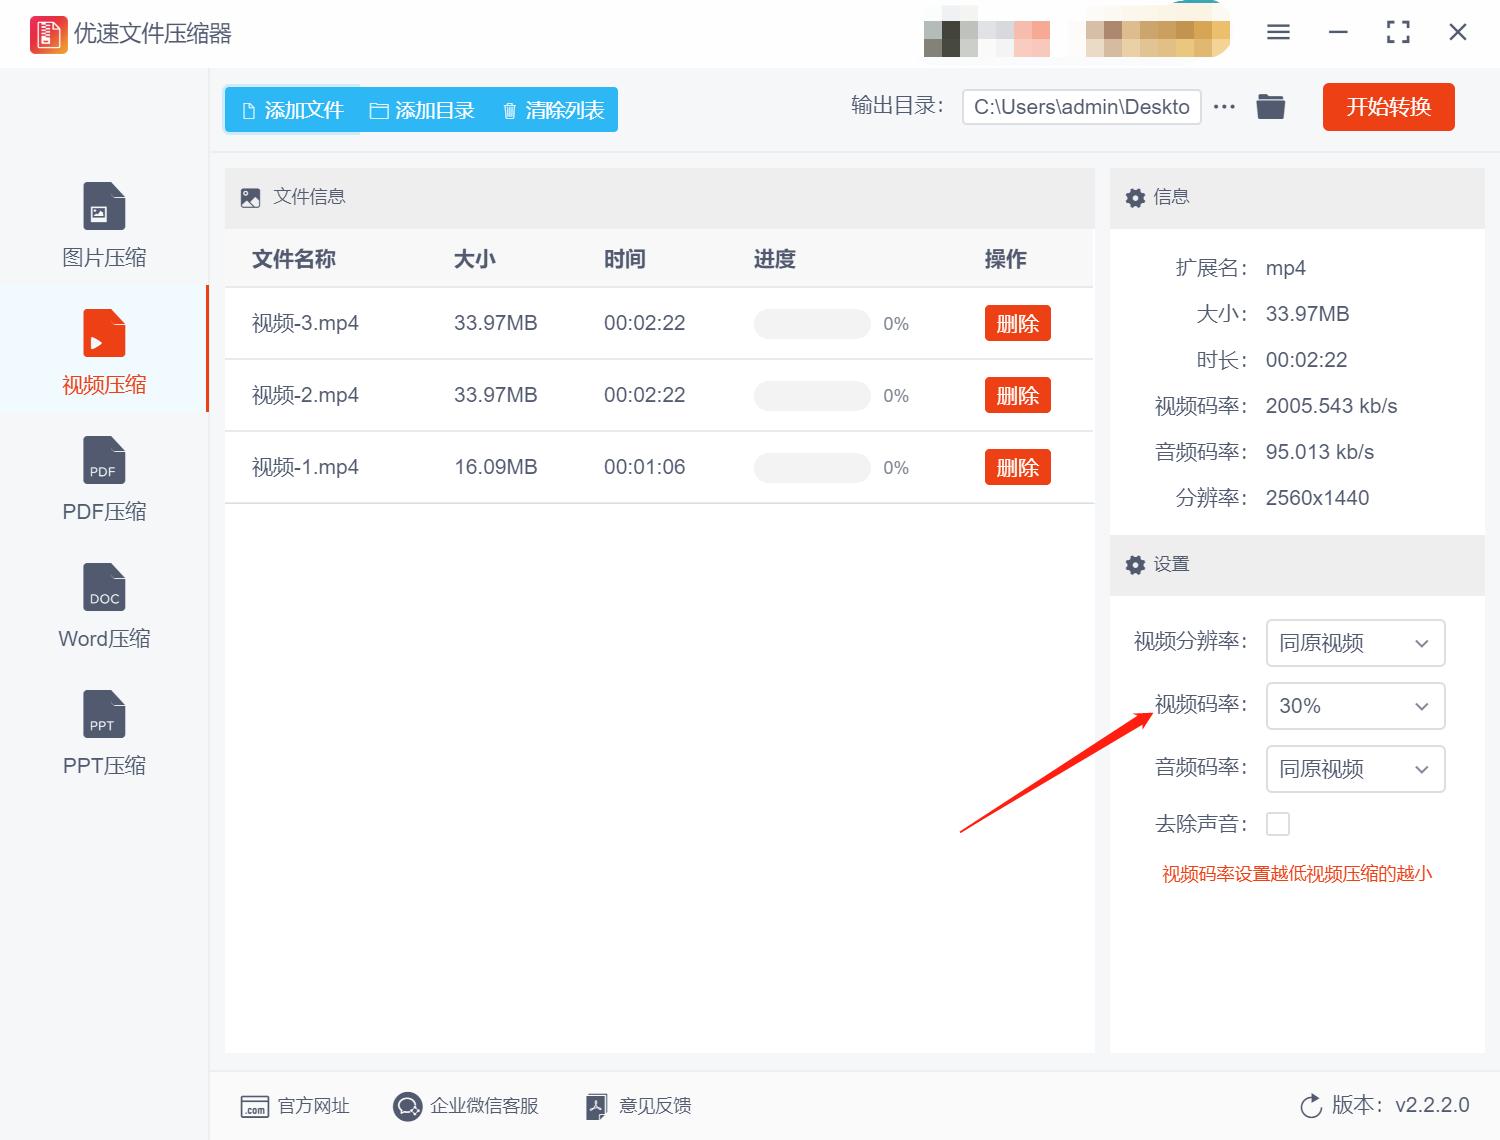Viewport: 1500px width, 1140px height.
Task: Expand the 音频码率 dropdown
Action: (1355, 769)
